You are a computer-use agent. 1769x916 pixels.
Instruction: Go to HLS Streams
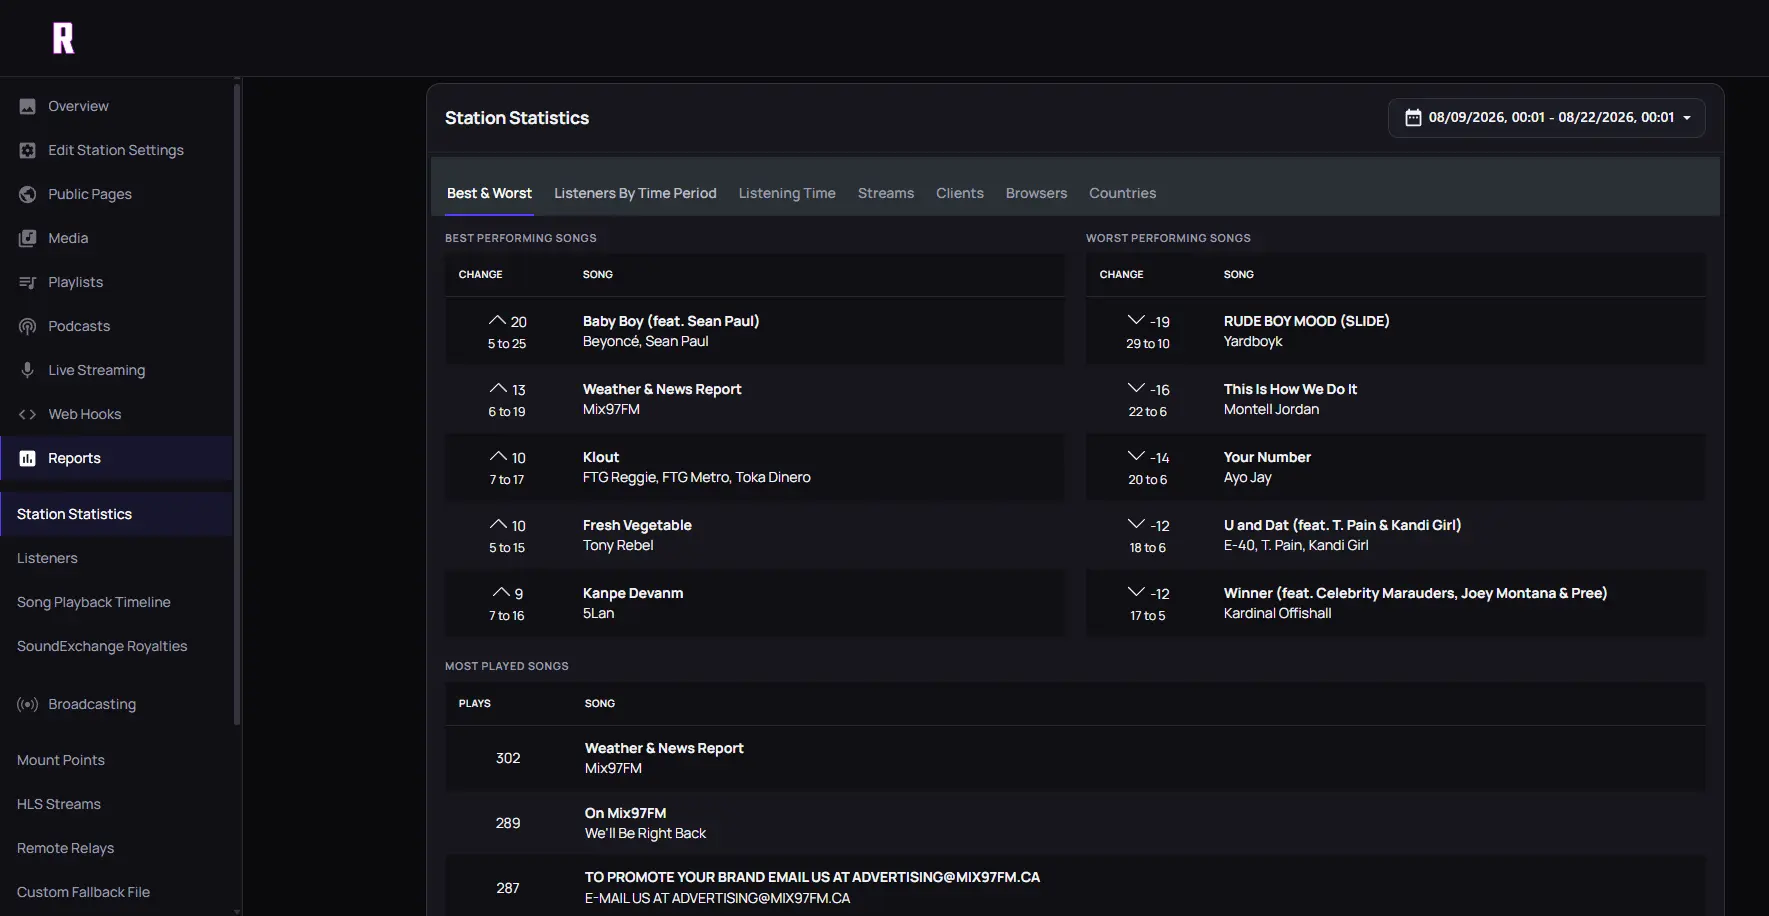point(59,804)
